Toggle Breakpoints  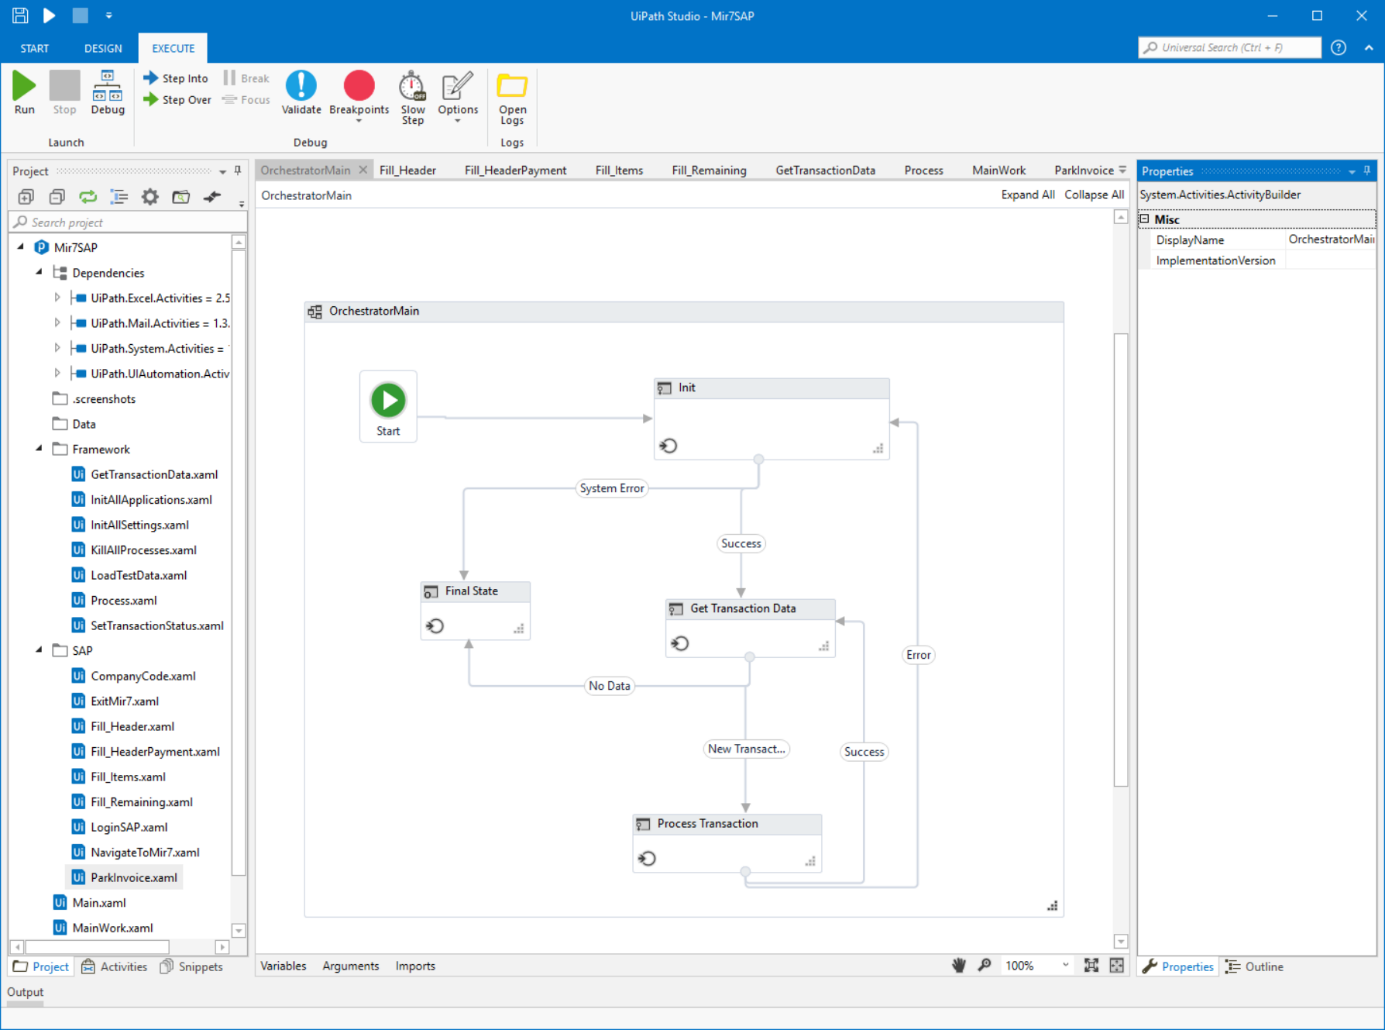(359, 95)
